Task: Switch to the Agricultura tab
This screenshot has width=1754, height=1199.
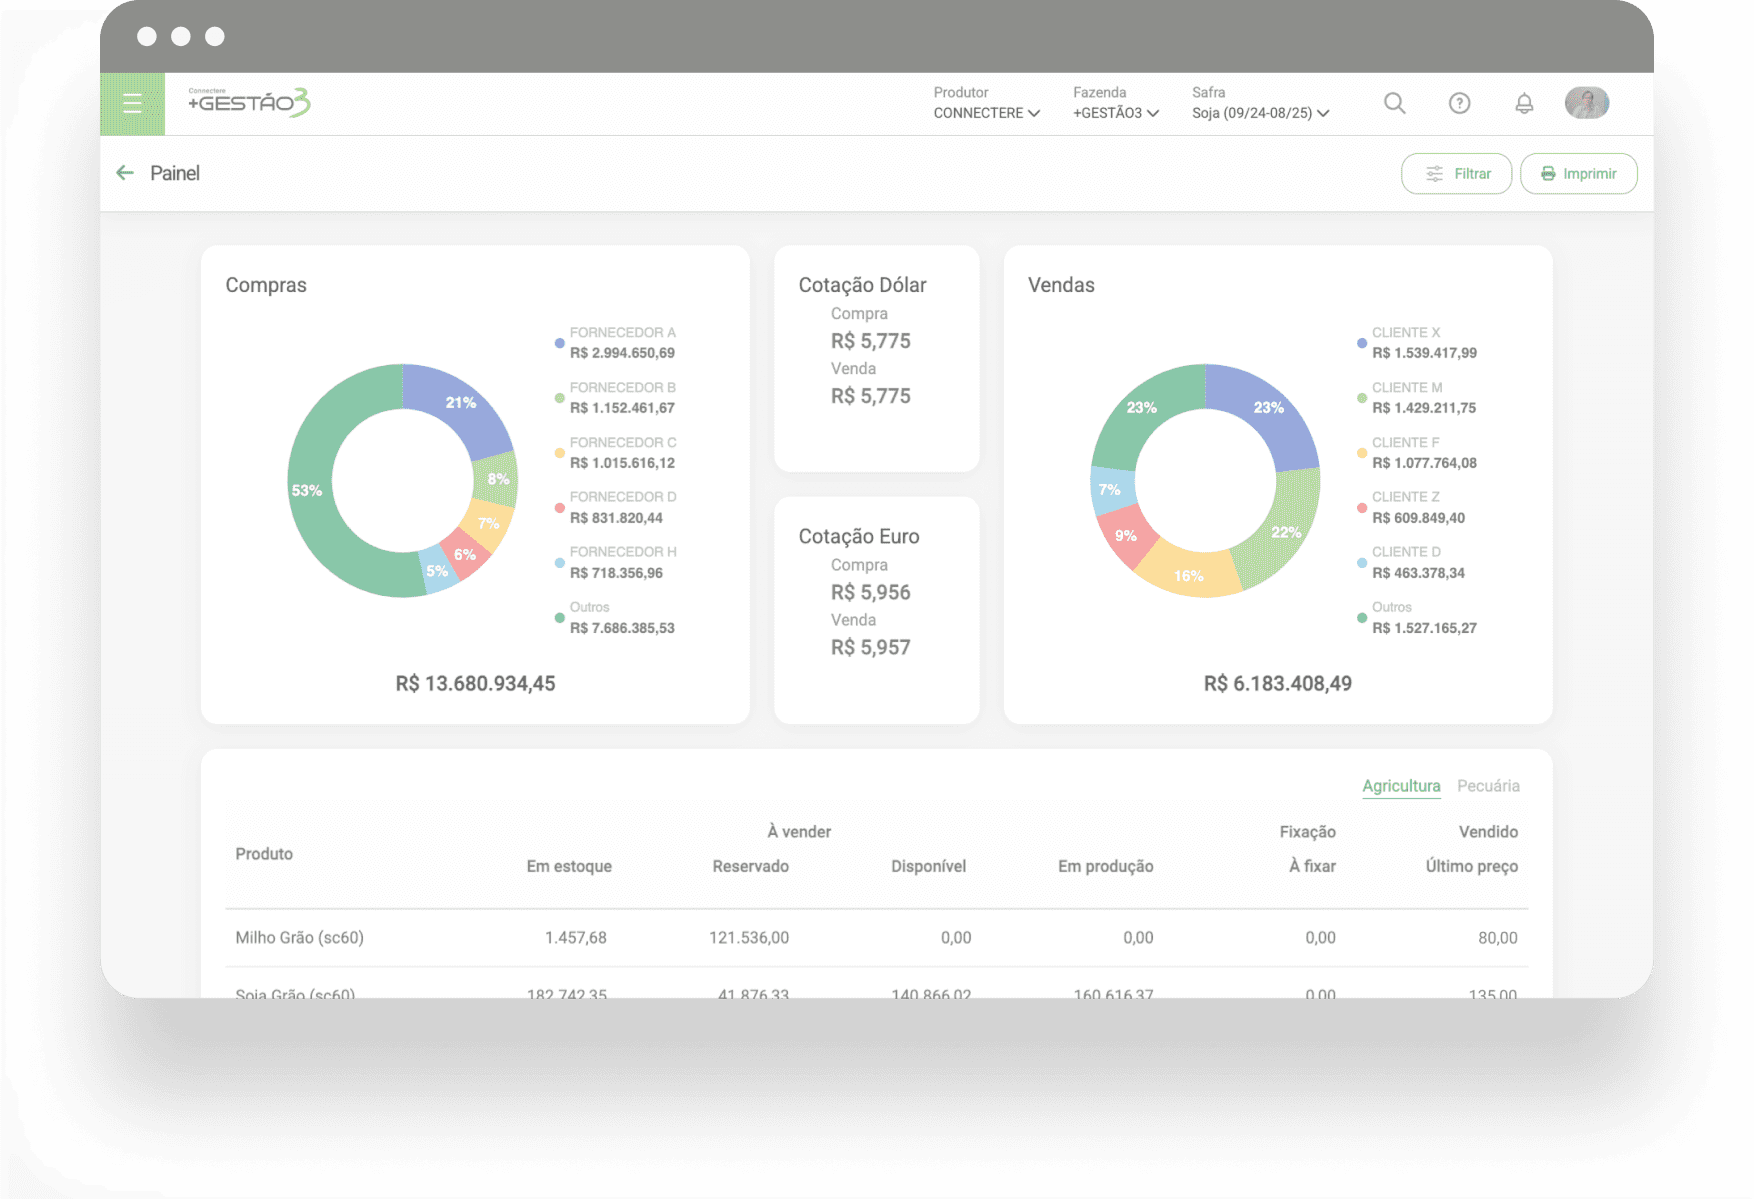Action: click(x=1400, y=786)
